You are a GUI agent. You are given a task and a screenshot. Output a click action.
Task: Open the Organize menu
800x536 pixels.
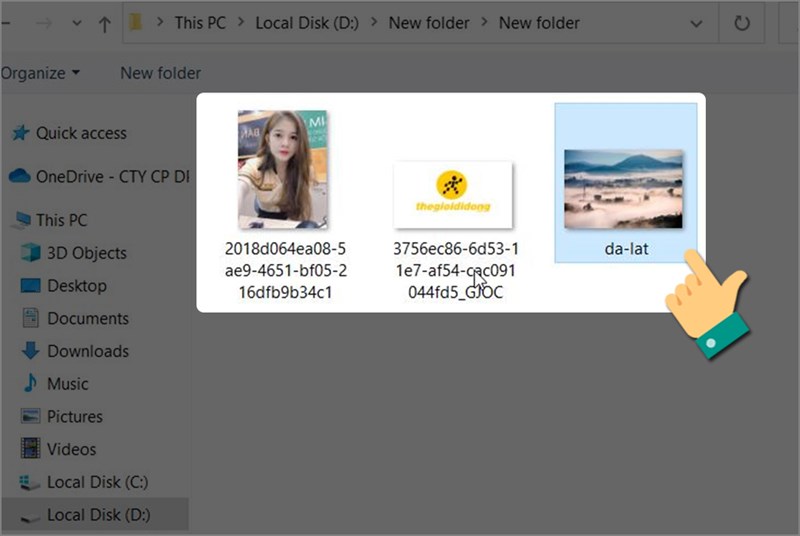click(41, 73)
